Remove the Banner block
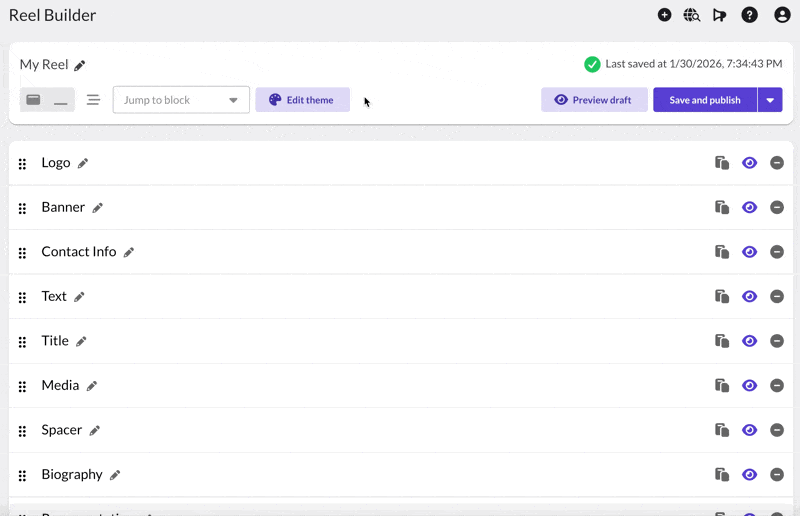The width and height of the screenshot is (800, 516). click(x=777, y=207)
